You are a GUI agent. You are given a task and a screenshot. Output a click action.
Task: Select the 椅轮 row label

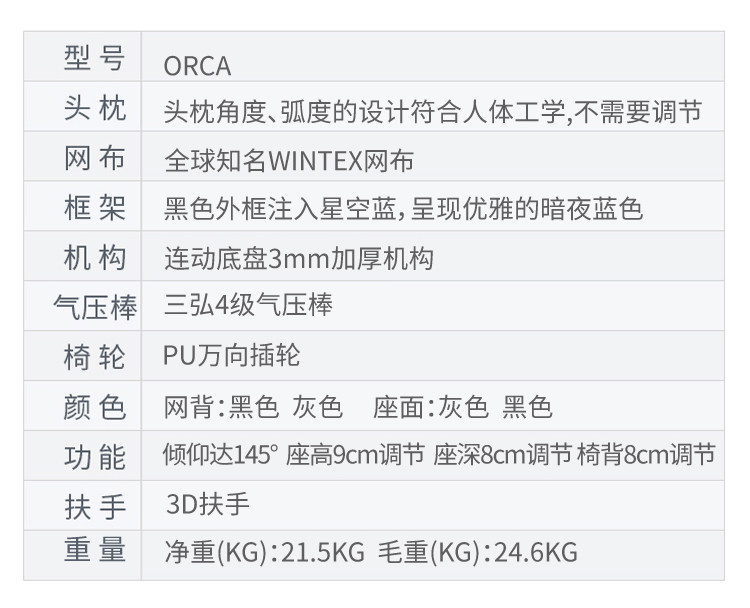[95, 356]
